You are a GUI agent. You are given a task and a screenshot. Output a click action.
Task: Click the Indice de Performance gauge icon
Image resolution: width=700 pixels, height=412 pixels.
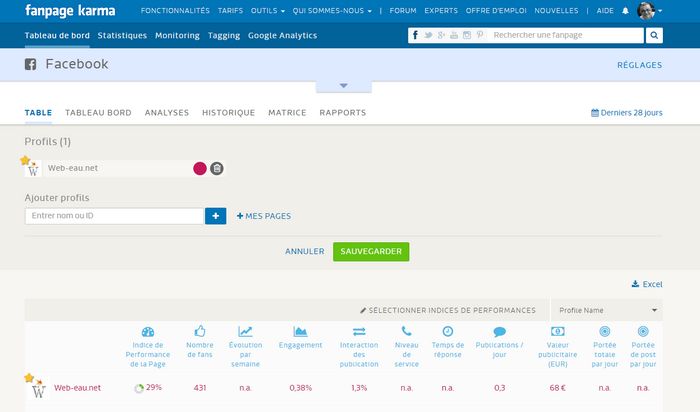(x=148, y=332)
